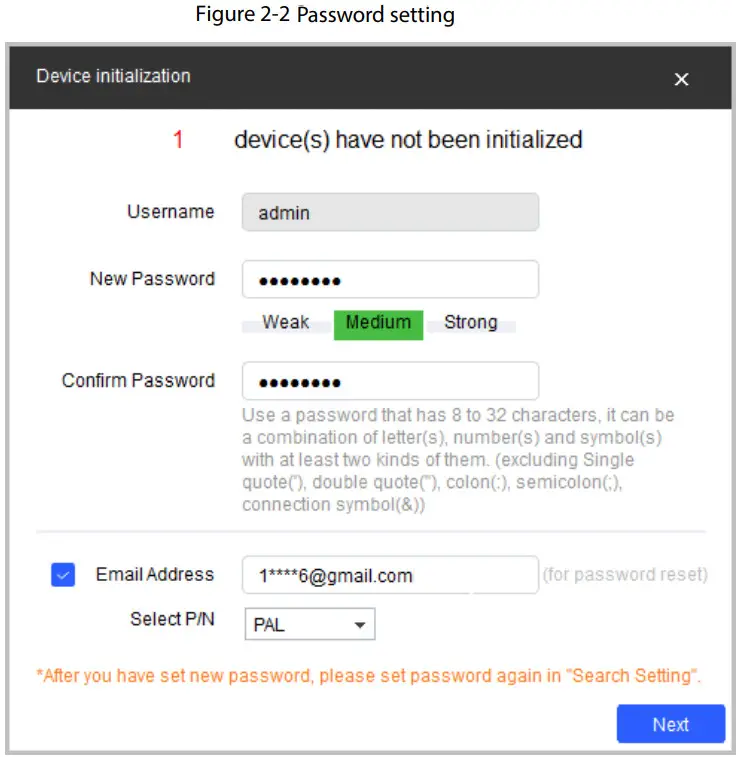The height and width of the screenshot is (757, 739).
Task: Click the green Medium strength indicator
Action: (x=378, y=323)
